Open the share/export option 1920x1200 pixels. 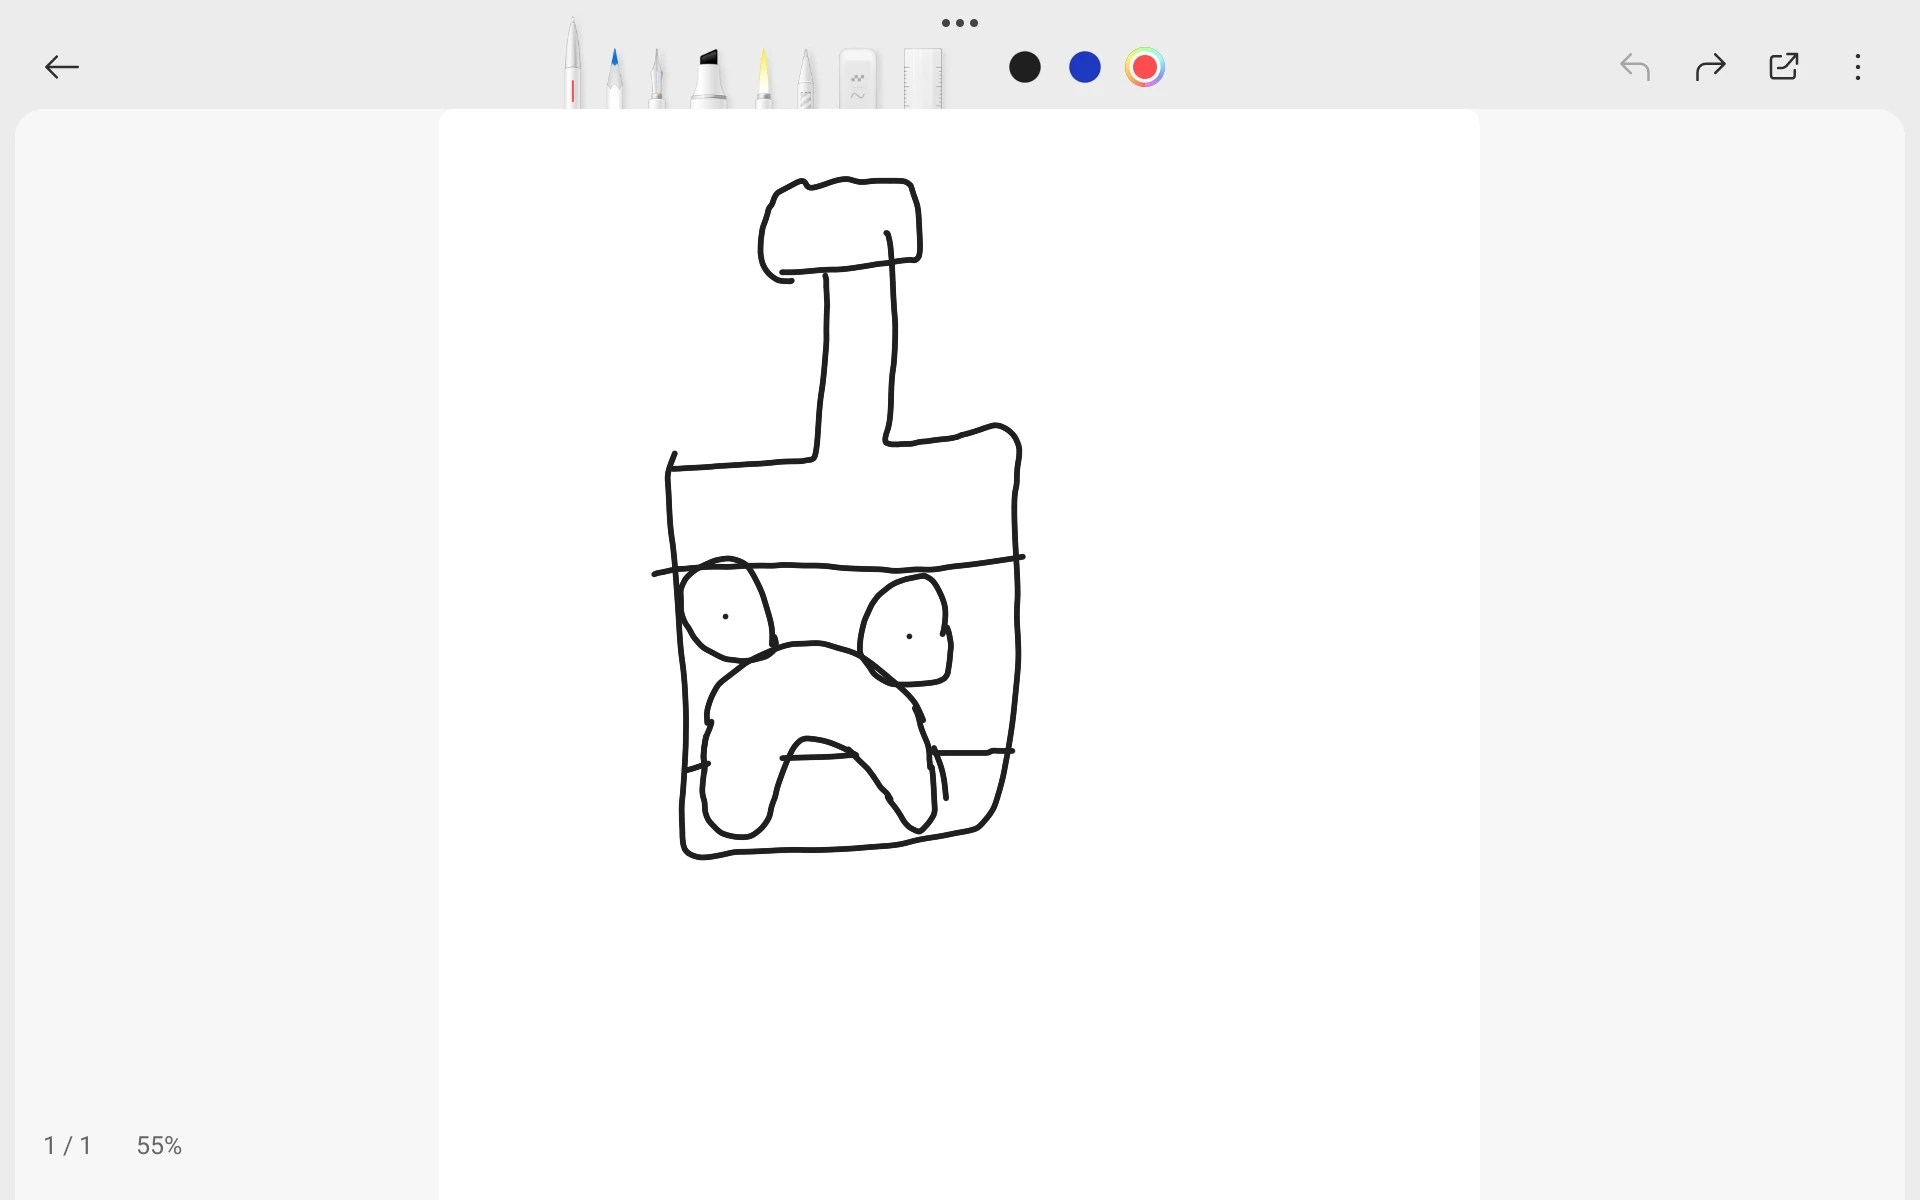[1783, 67]
